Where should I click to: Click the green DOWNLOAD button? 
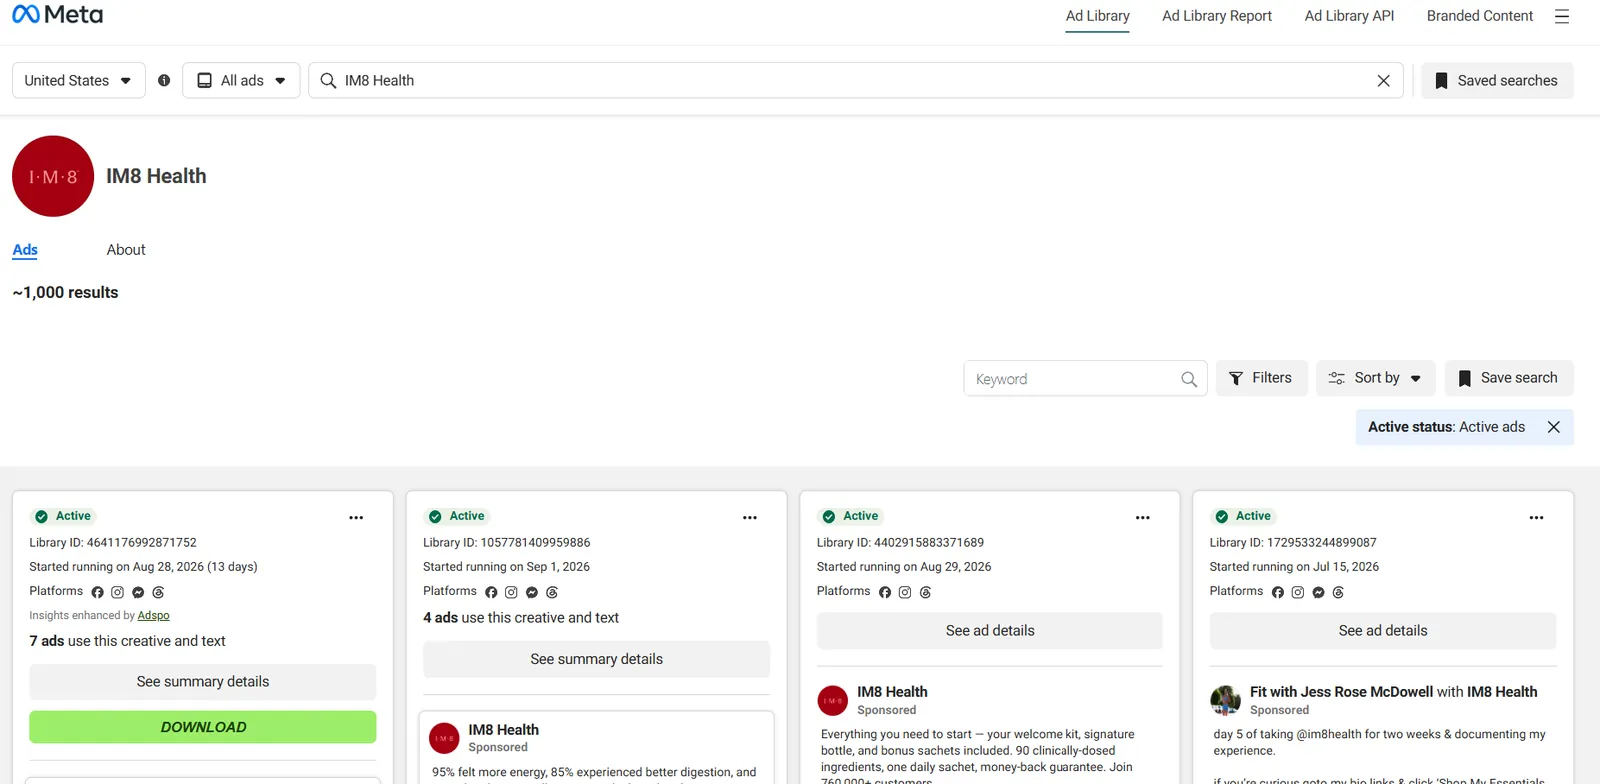click(203, 727)
